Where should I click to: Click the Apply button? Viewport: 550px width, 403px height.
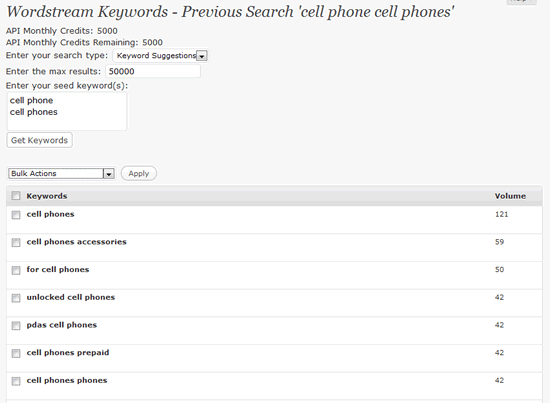point(139,174)
